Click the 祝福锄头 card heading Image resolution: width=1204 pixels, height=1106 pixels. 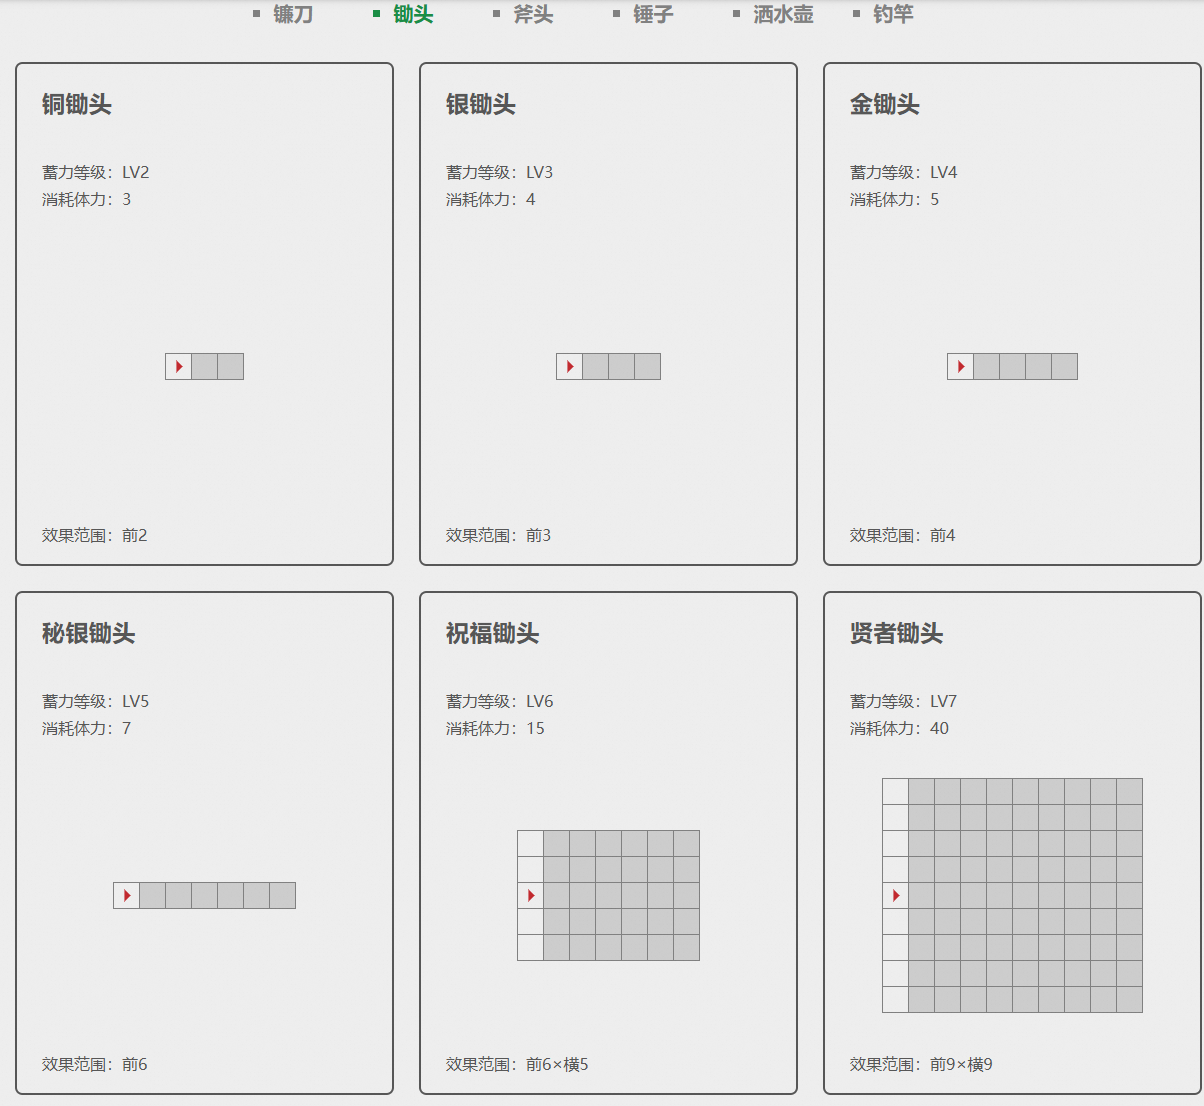pyautogui.click(x=493, y=634)
